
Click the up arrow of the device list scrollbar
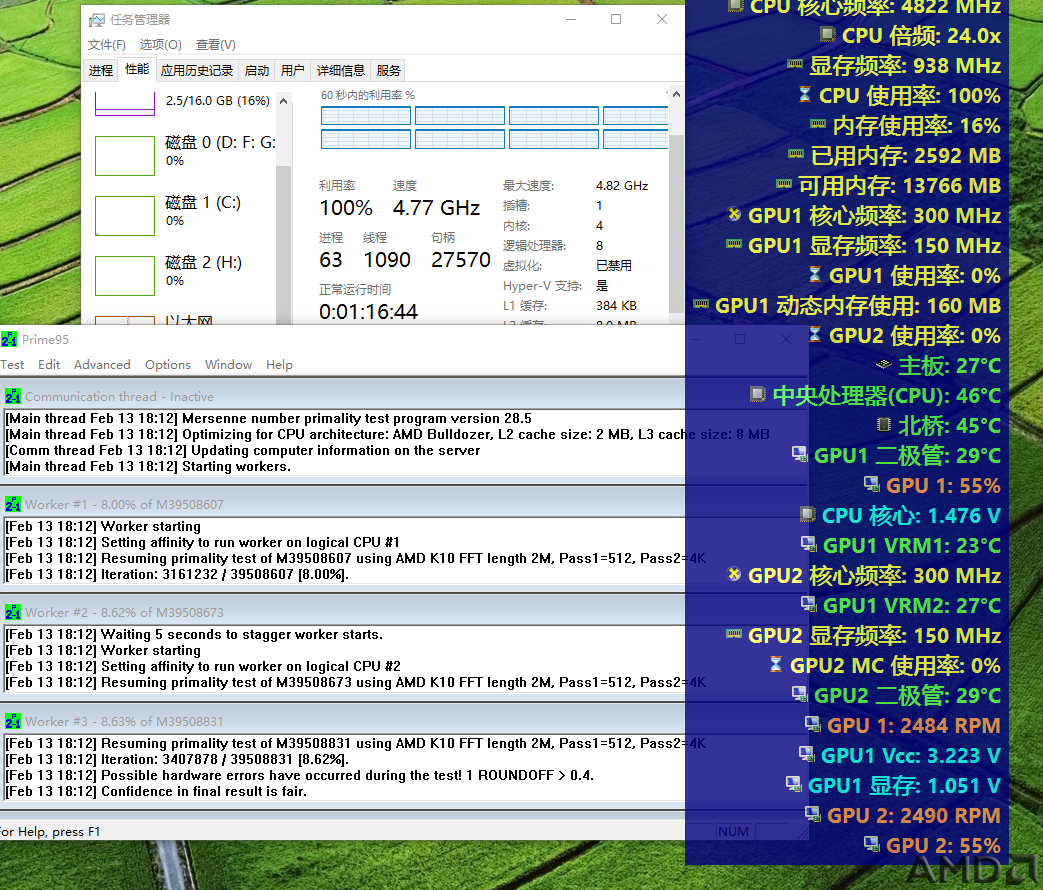coord(283,101)
